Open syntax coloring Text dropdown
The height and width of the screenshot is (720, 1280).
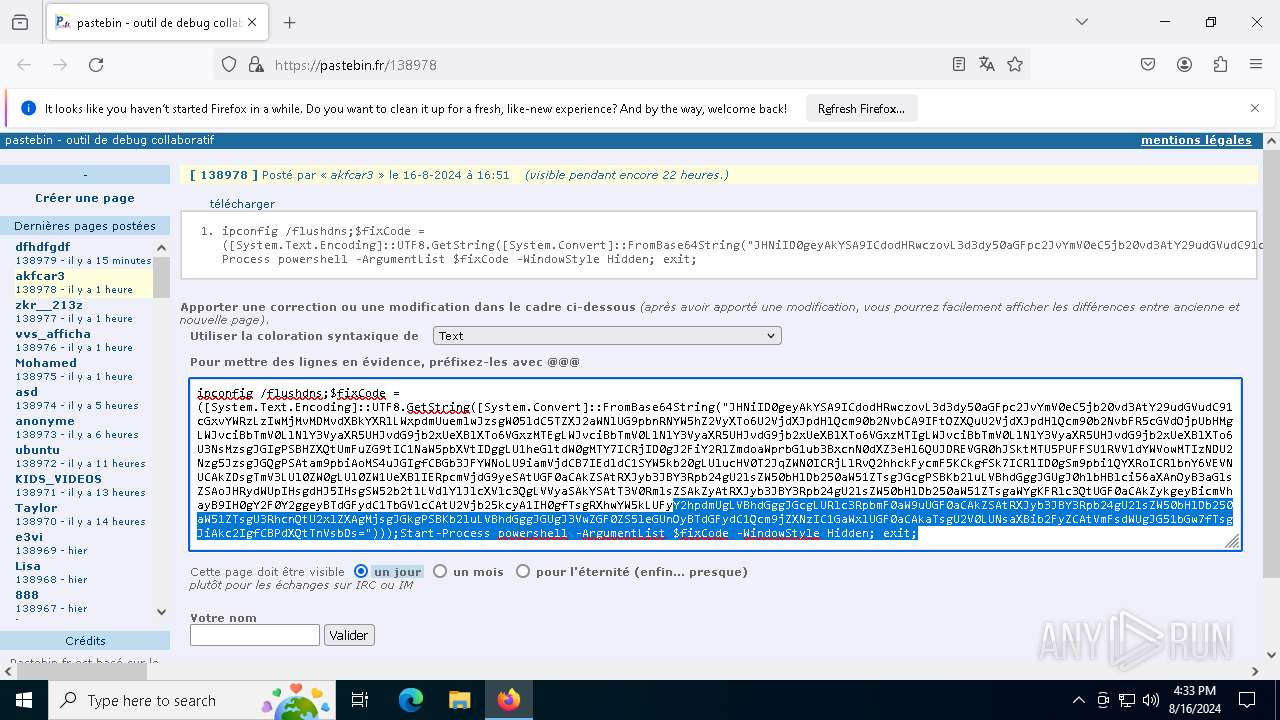607,336
